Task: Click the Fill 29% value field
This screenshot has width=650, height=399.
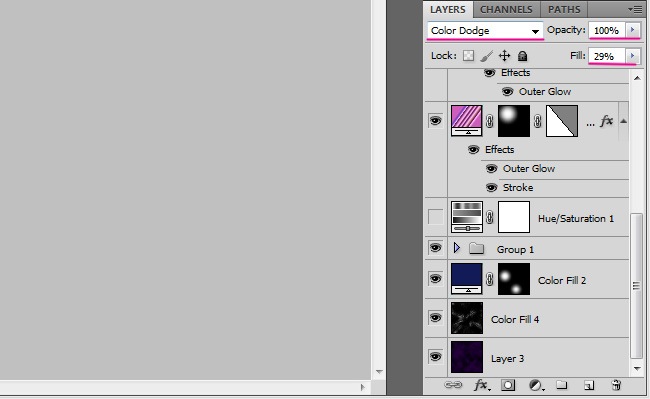Action: (x=607, y=56)
